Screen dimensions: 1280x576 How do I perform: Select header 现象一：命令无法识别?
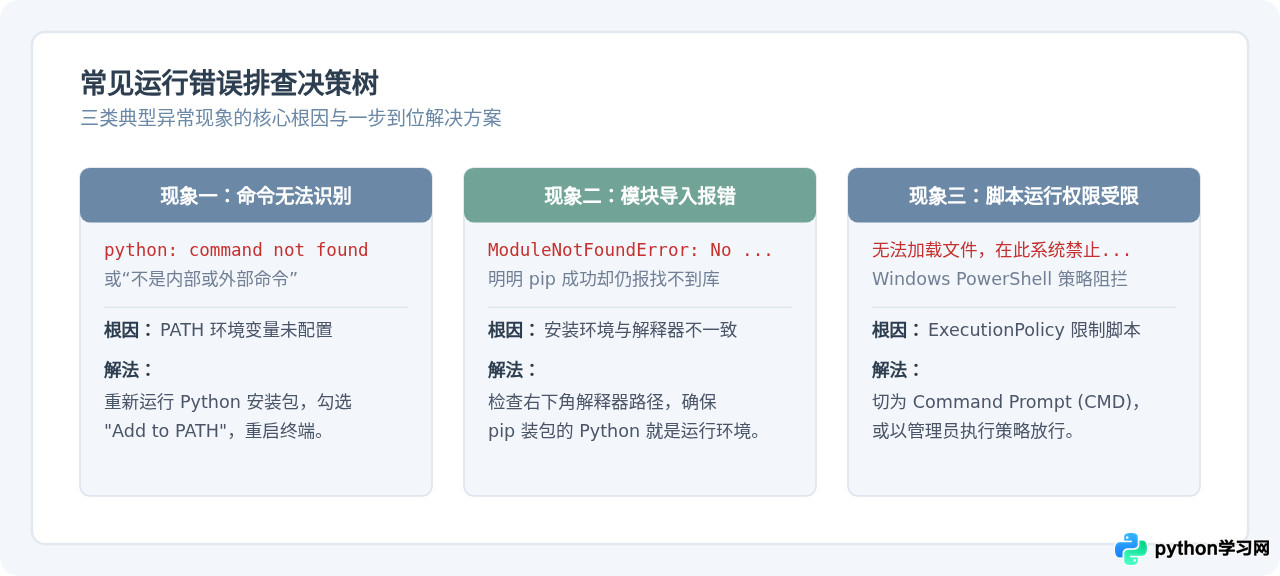coord(256,195)
